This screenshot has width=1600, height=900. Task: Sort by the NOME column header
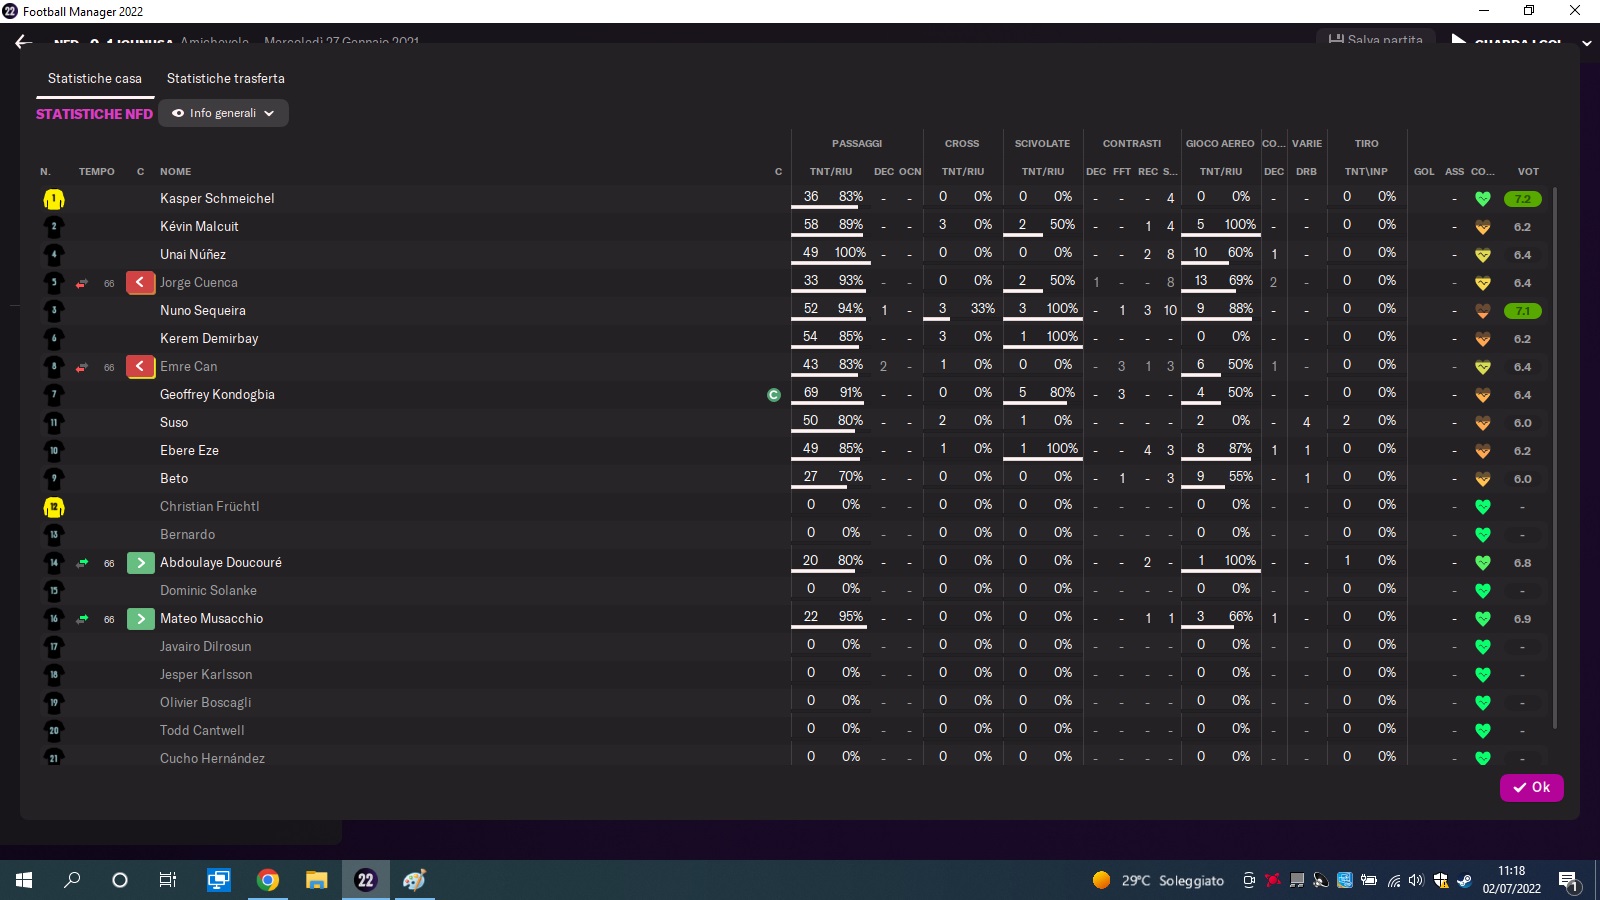(176, 172)
